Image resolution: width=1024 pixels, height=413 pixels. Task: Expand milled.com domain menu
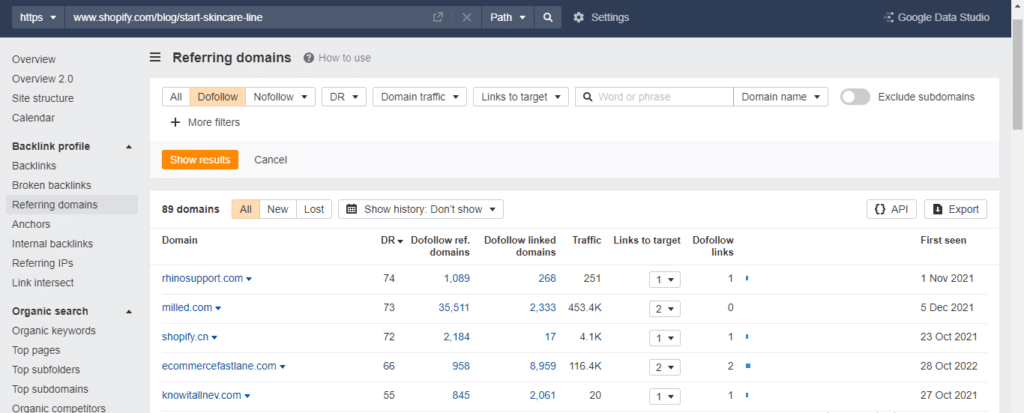click(218, 308)
